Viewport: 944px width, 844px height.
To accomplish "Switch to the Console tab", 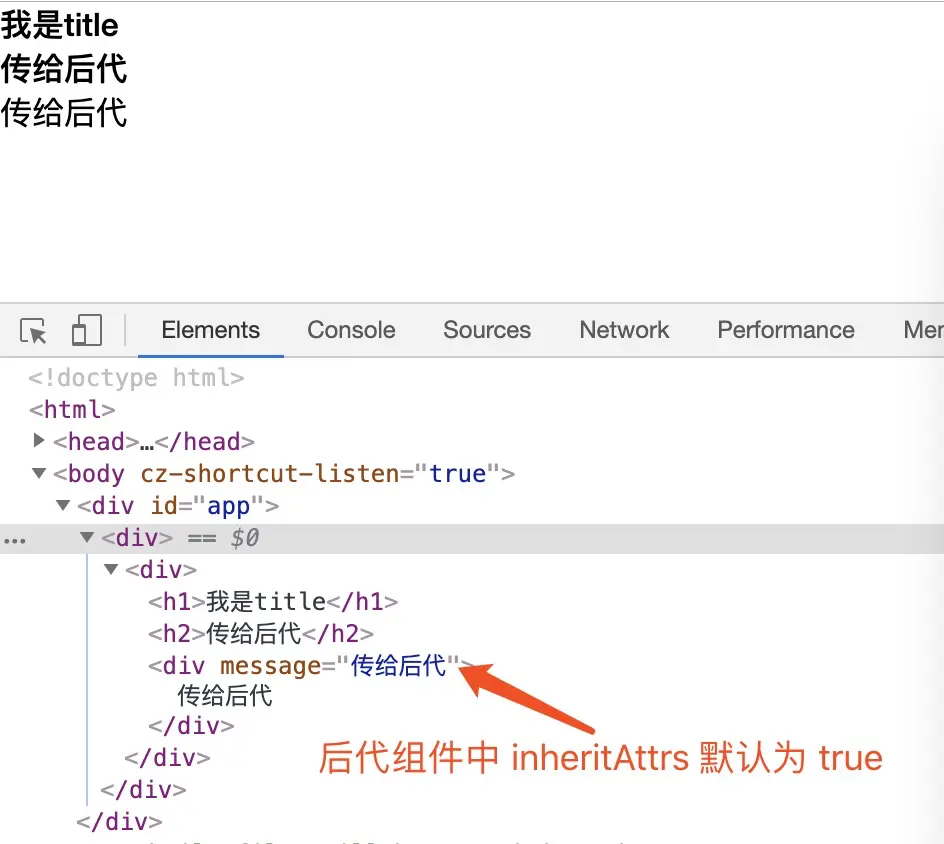I will coord(351,329).
